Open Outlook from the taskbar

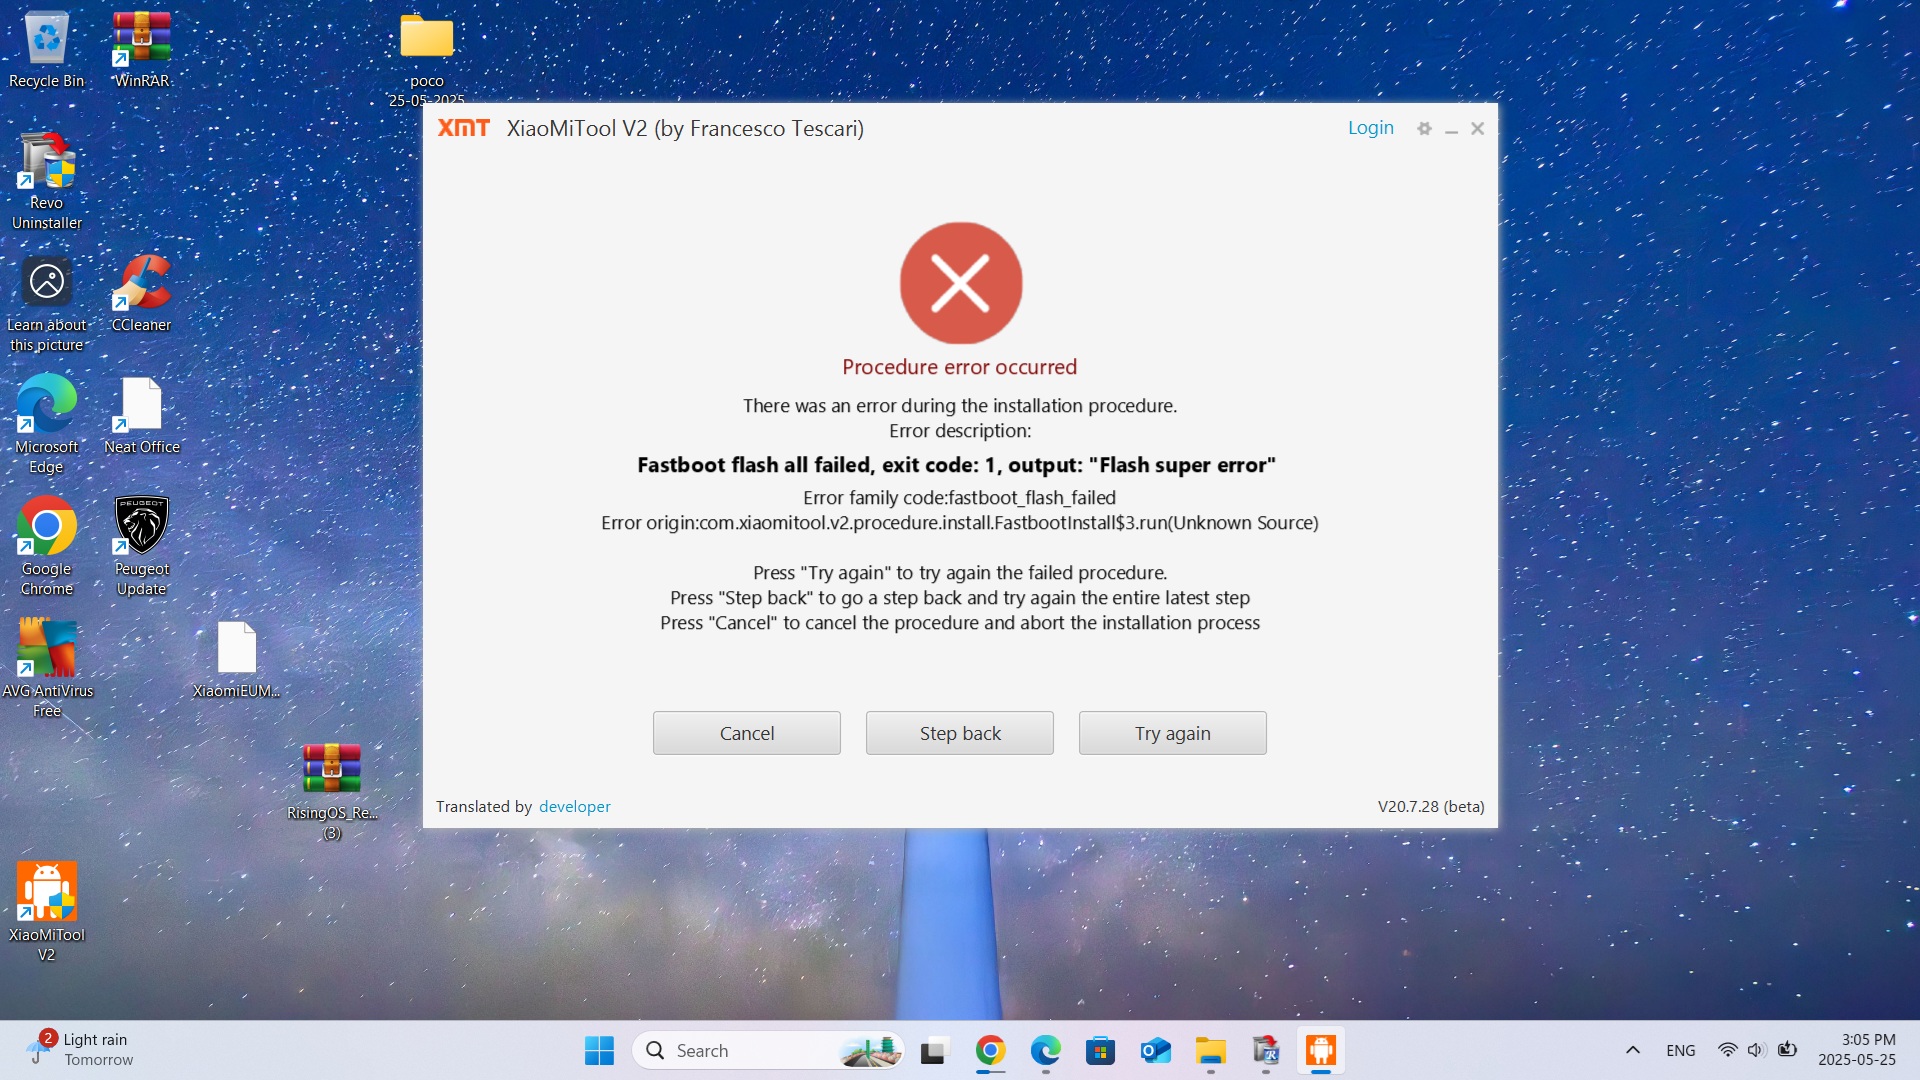(x=1155, y=1050)
